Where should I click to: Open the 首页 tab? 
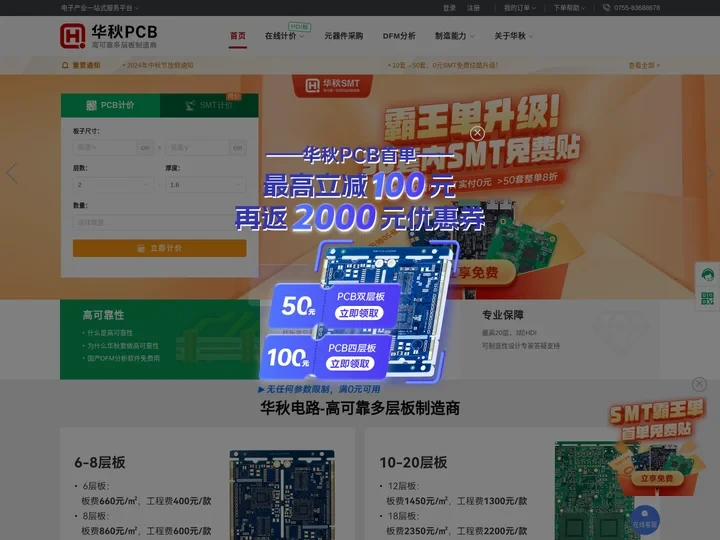(x=237, y=36)
